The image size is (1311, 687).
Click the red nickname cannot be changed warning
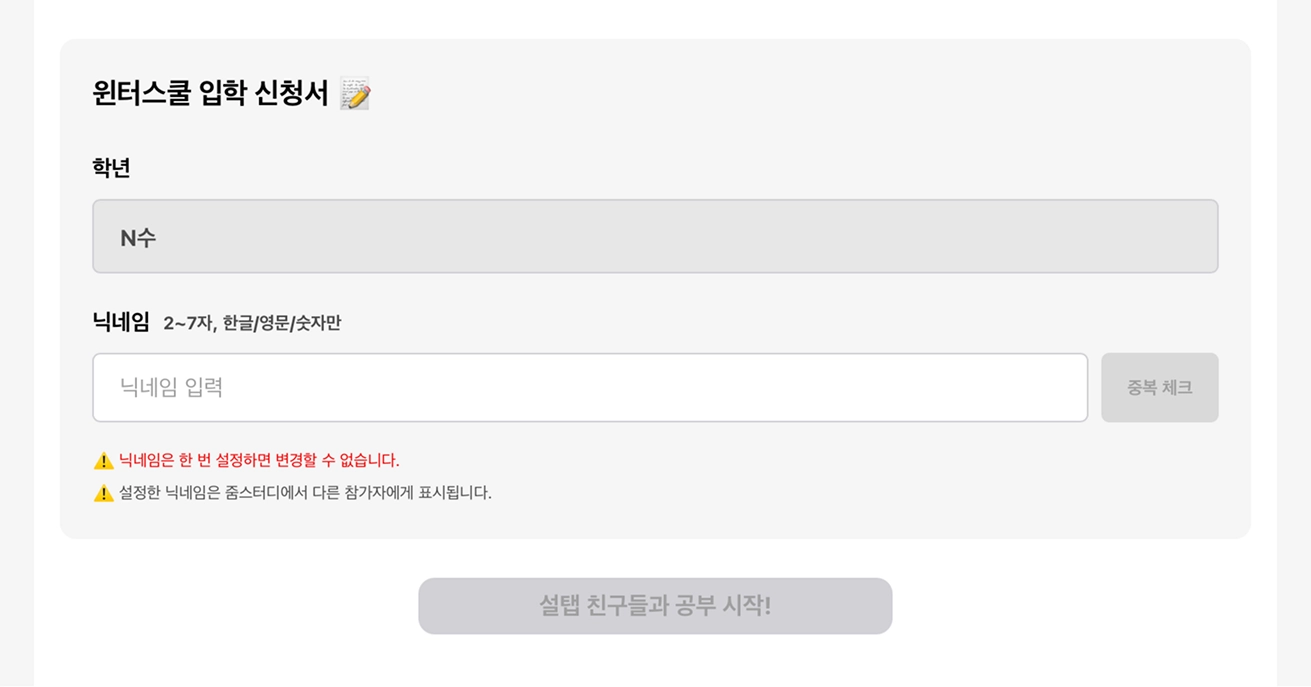click(x=259, y=461)
